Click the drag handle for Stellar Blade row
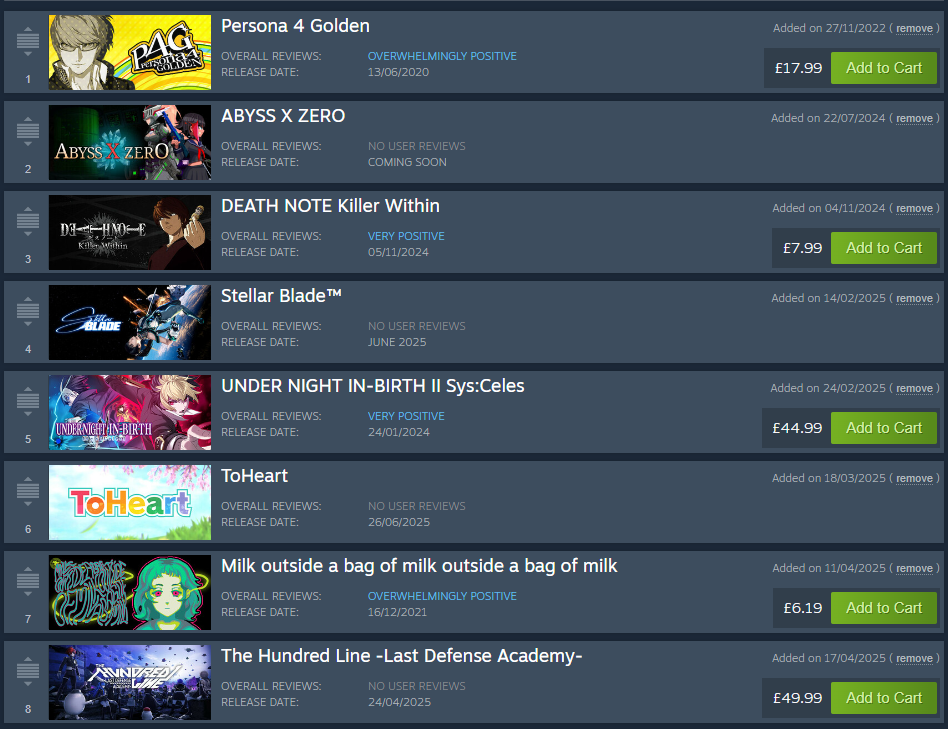The height and width of the screenshot is (729, 948). pos(28,311)
